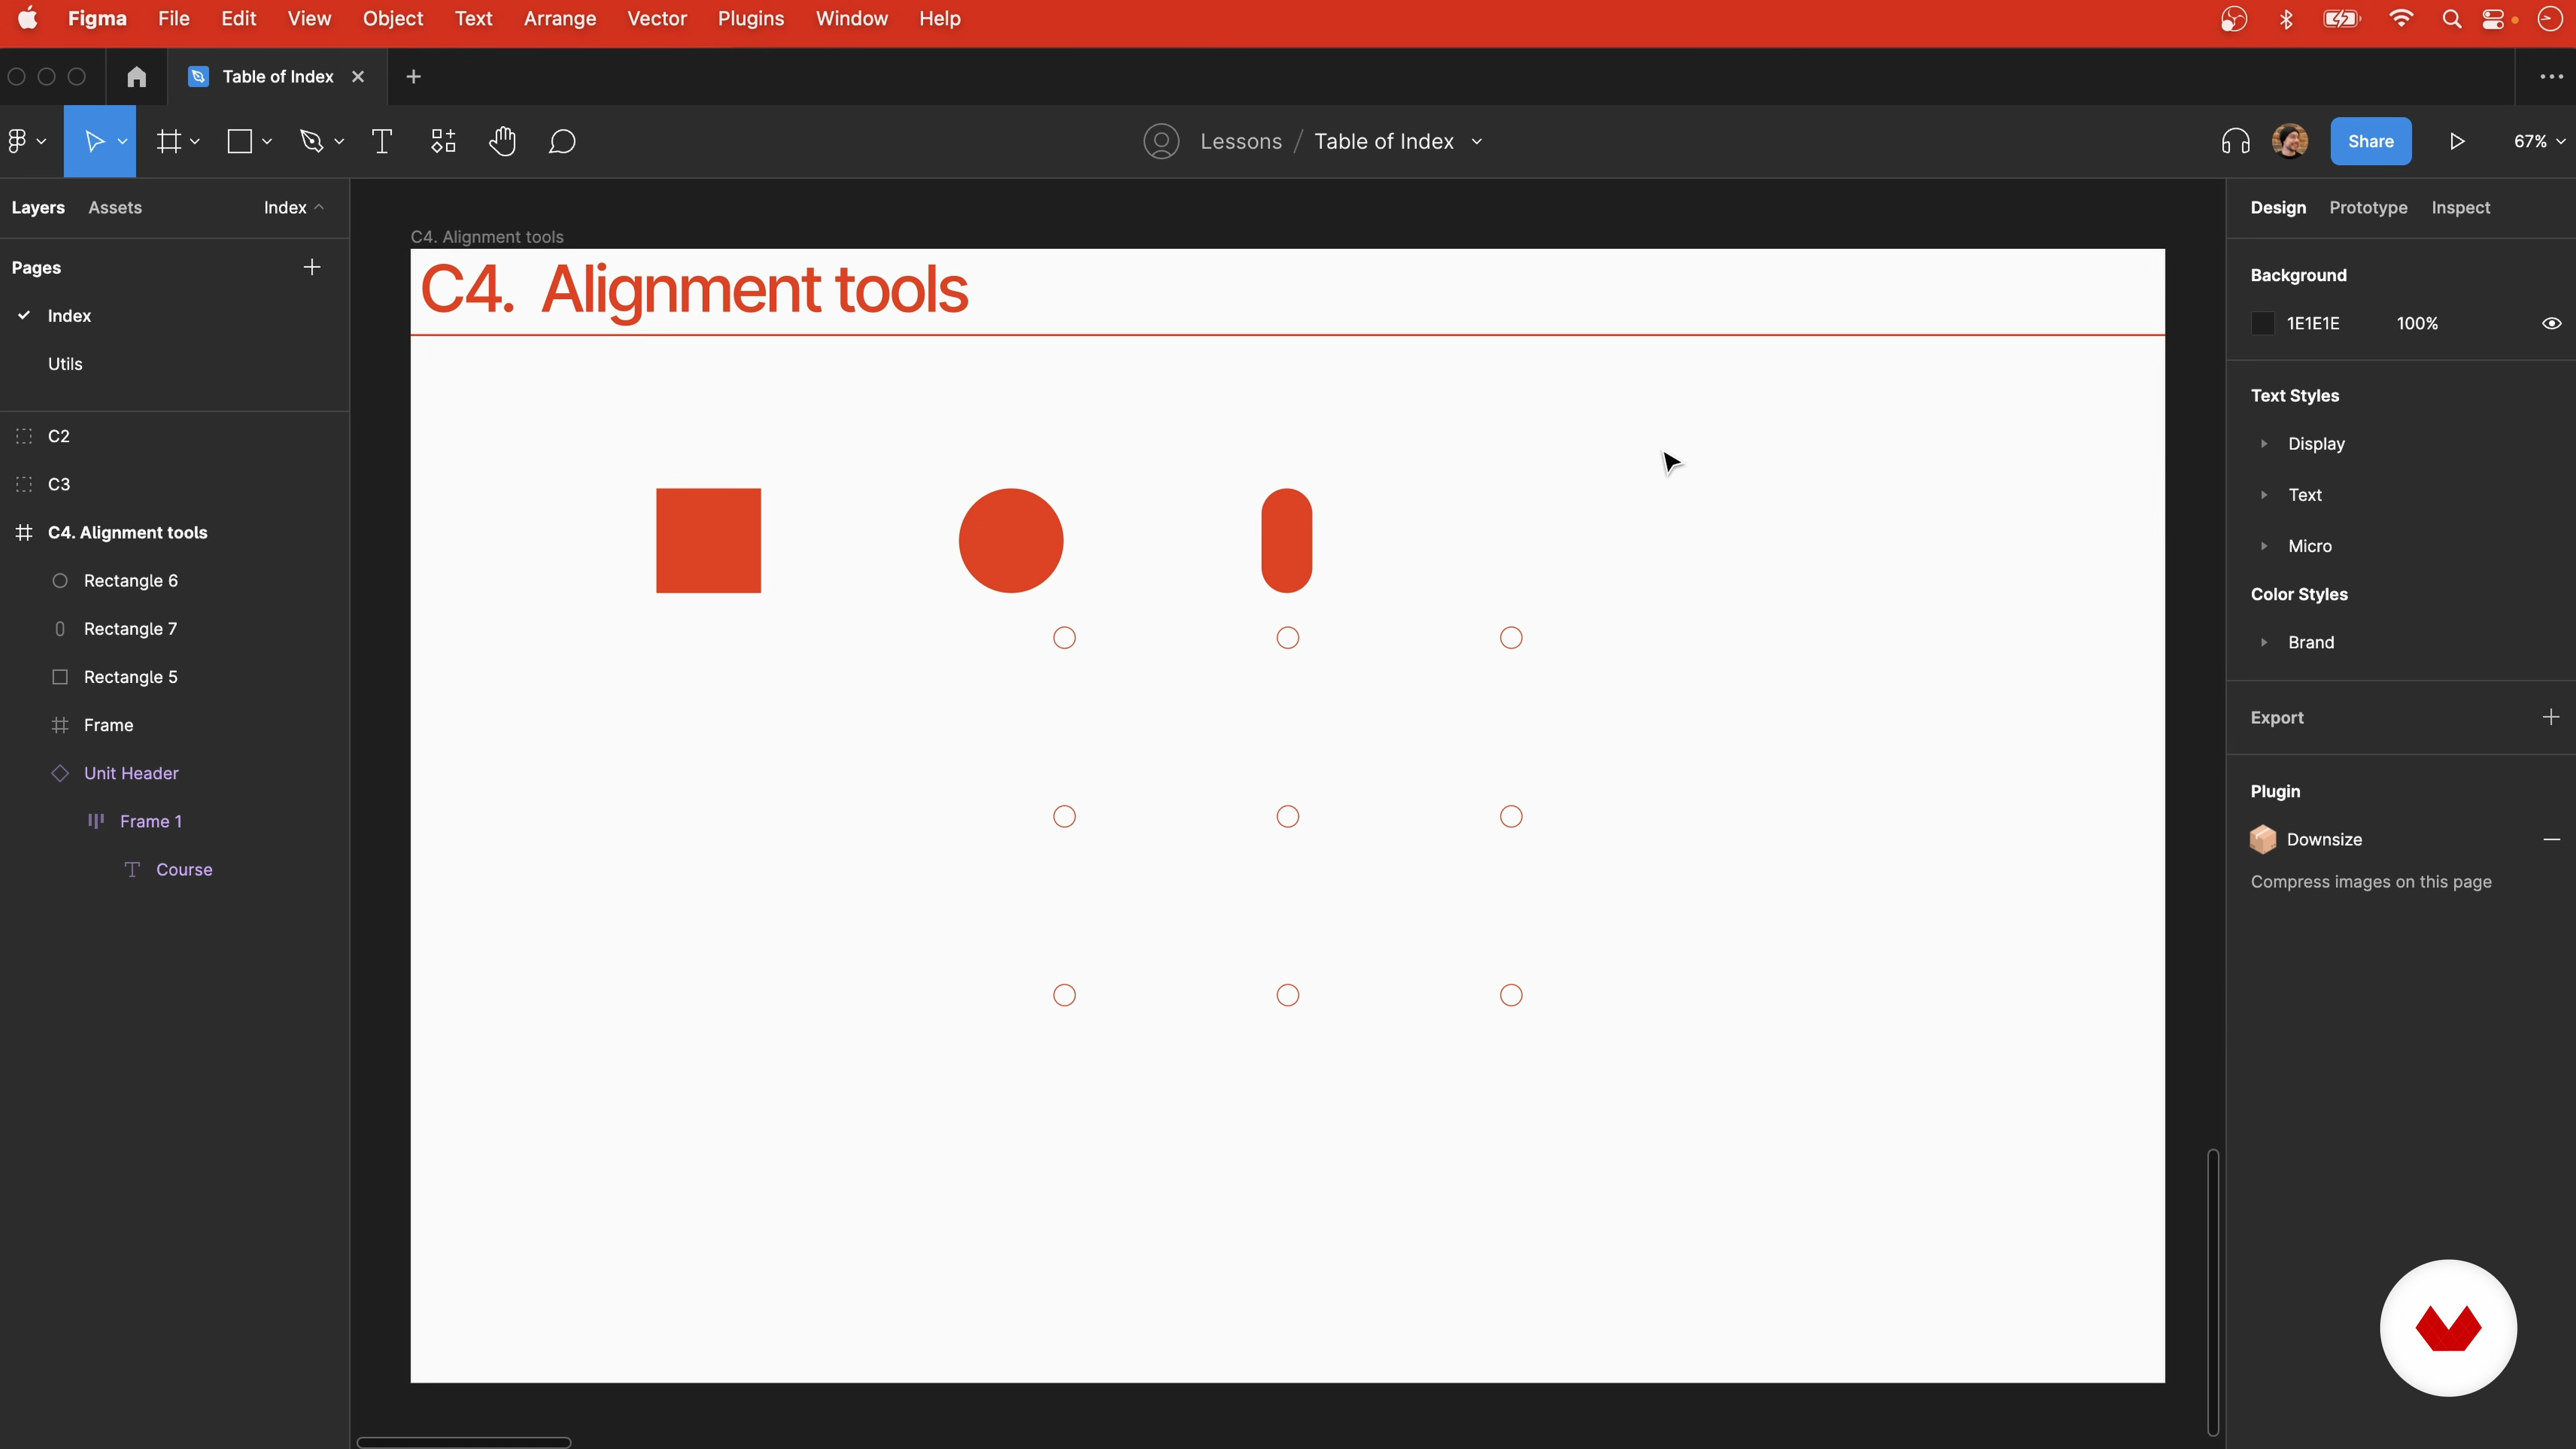Expand the Text styles group
The image size is (2576, 1449).
pyautogui.click(x=2264, y=494)
